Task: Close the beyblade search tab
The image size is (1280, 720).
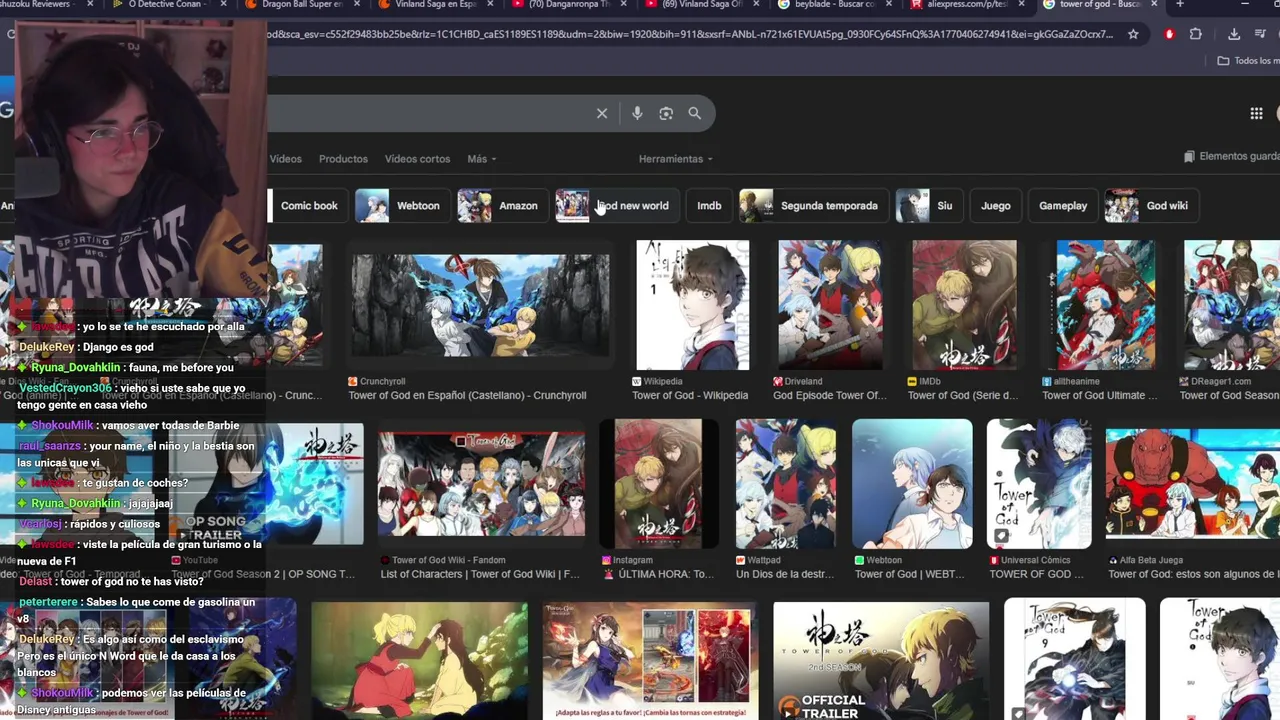Action: tap(888, 5)
